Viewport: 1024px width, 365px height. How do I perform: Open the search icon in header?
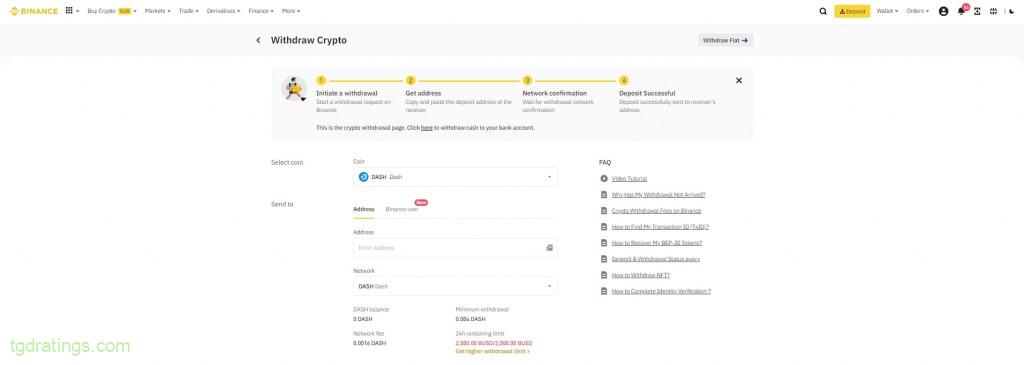coord(823,11)
